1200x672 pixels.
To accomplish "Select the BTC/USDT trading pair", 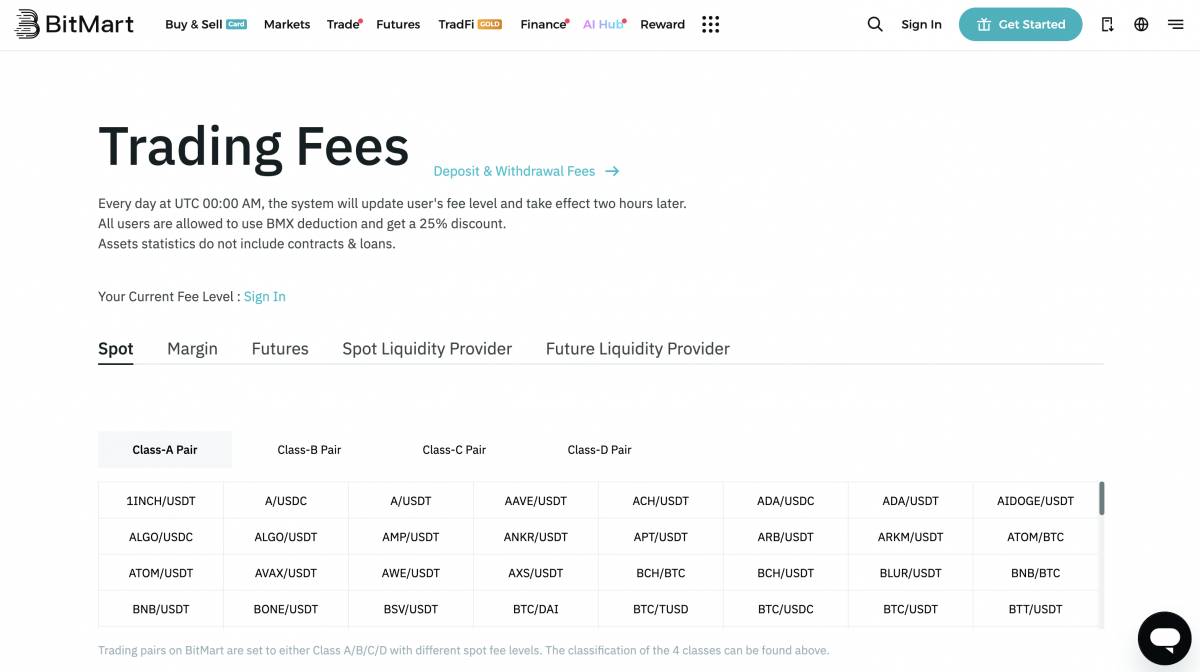I will coord(910,608).
